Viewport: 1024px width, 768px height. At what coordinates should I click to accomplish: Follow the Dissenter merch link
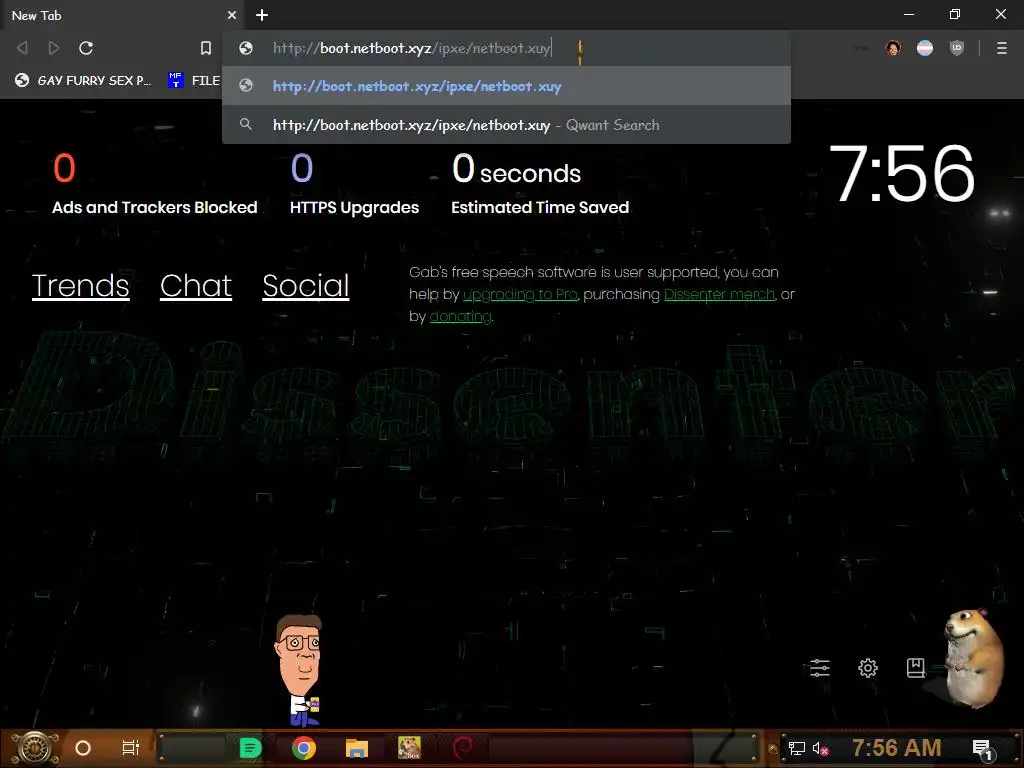point(719,295)
